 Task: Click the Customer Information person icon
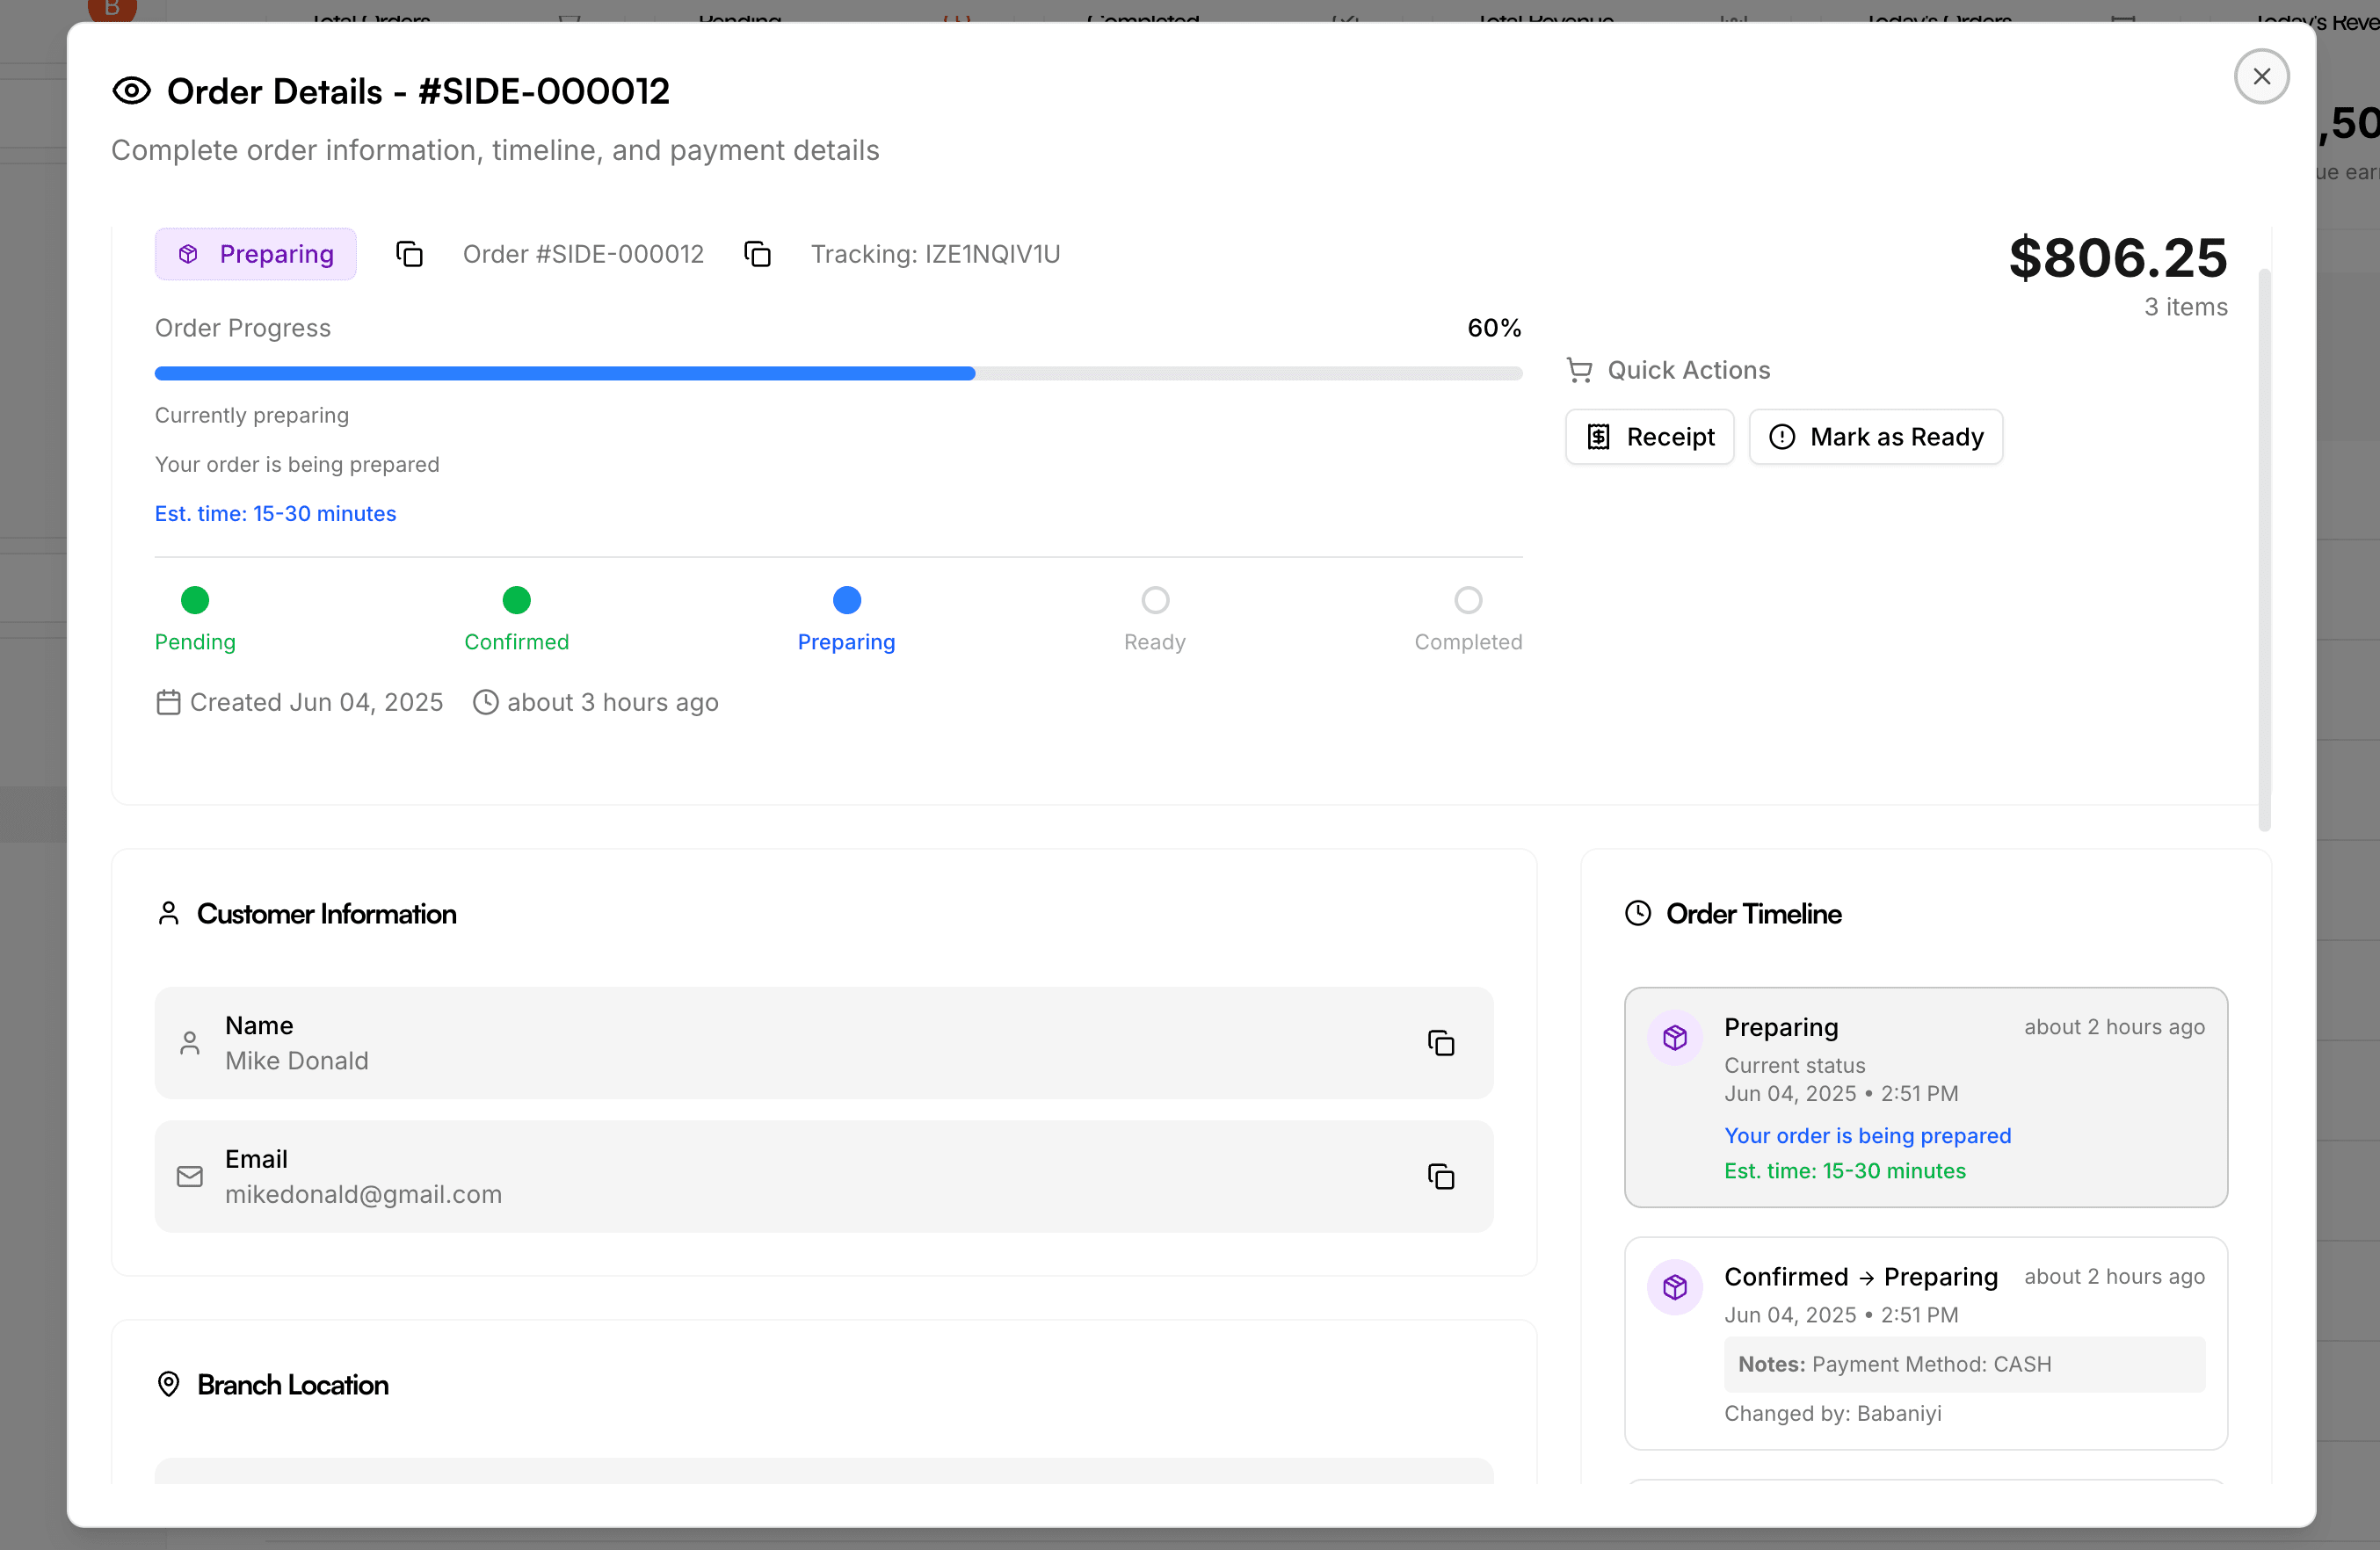[x=168, y=913]
